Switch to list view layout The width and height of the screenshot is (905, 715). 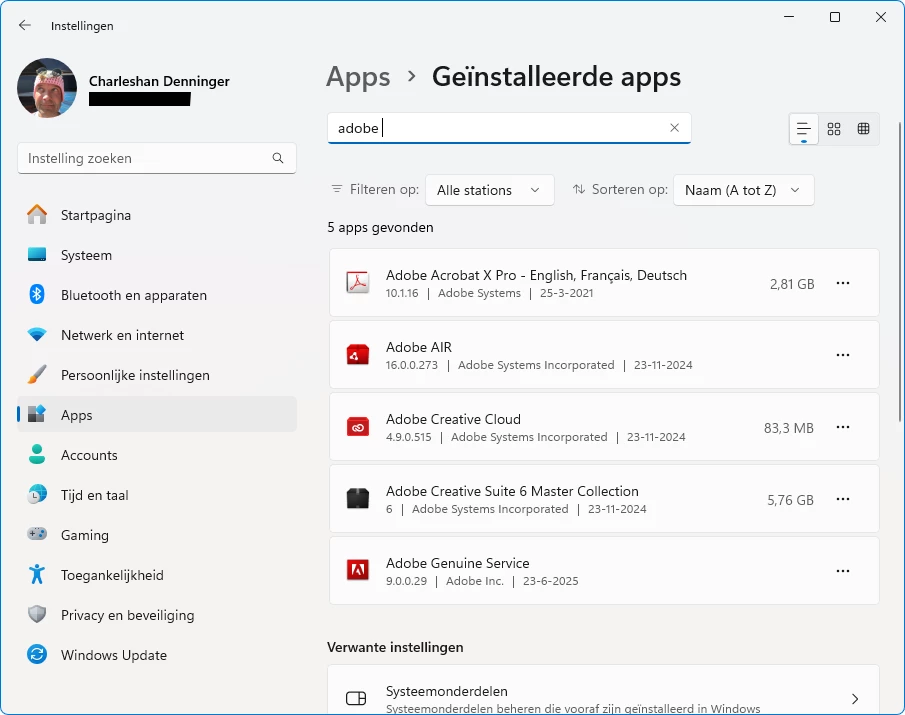[x=803, y=129]
